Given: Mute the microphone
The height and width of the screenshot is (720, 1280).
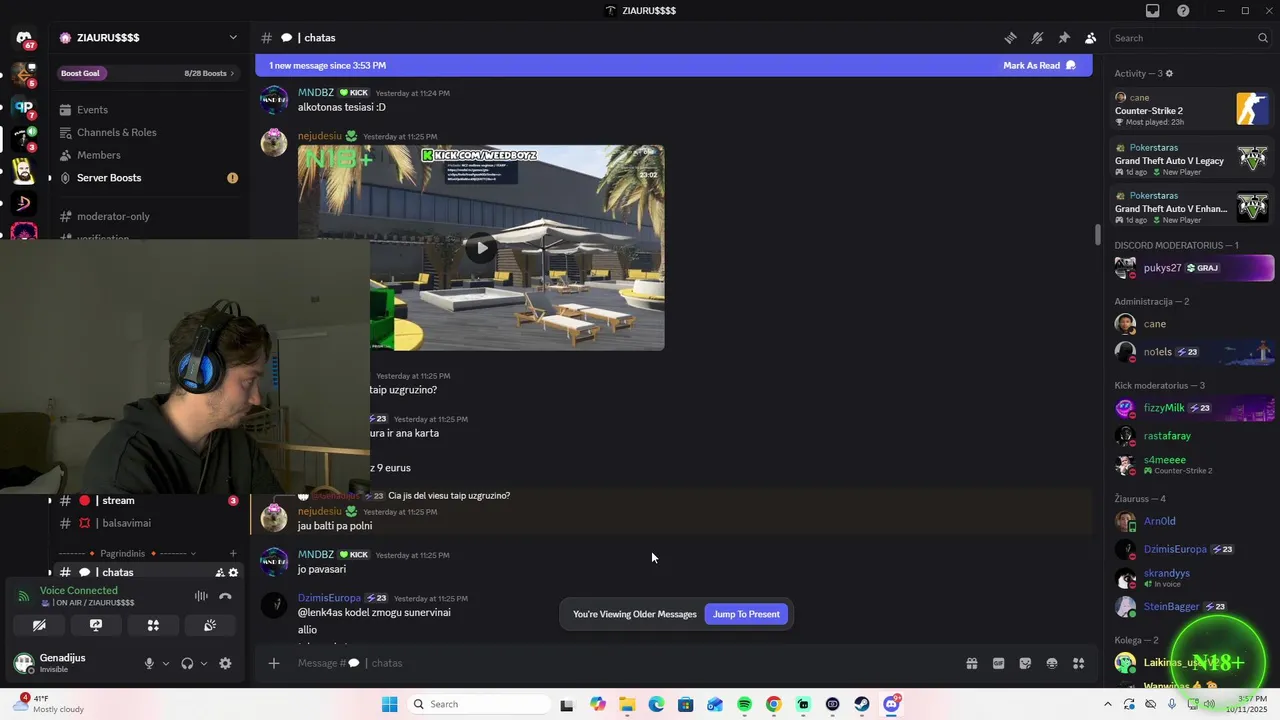Looking at the screenshot, I should point(149,663).
